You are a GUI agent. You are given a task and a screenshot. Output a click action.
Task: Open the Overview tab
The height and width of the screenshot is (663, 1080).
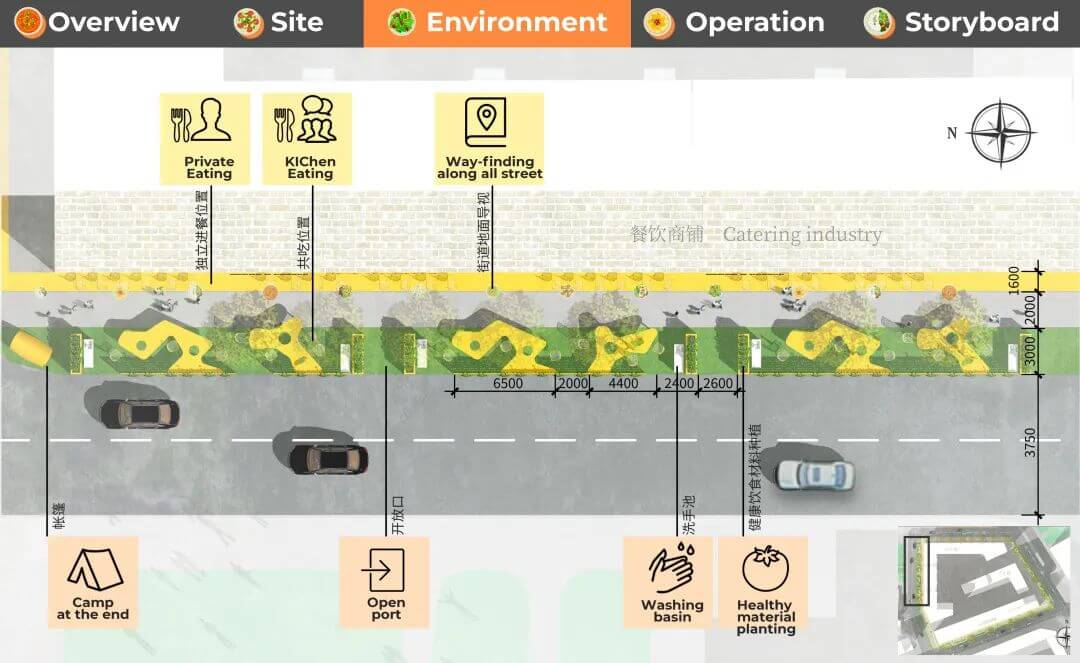click(97, 23)
